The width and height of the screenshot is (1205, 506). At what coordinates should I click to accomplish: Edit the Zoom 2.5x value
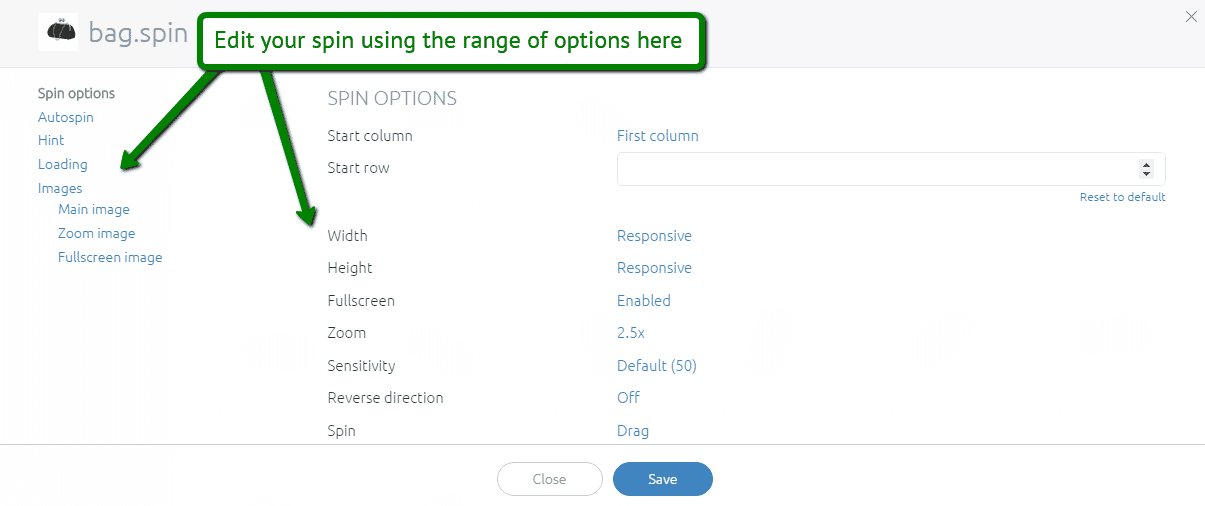tap(631, 332)
